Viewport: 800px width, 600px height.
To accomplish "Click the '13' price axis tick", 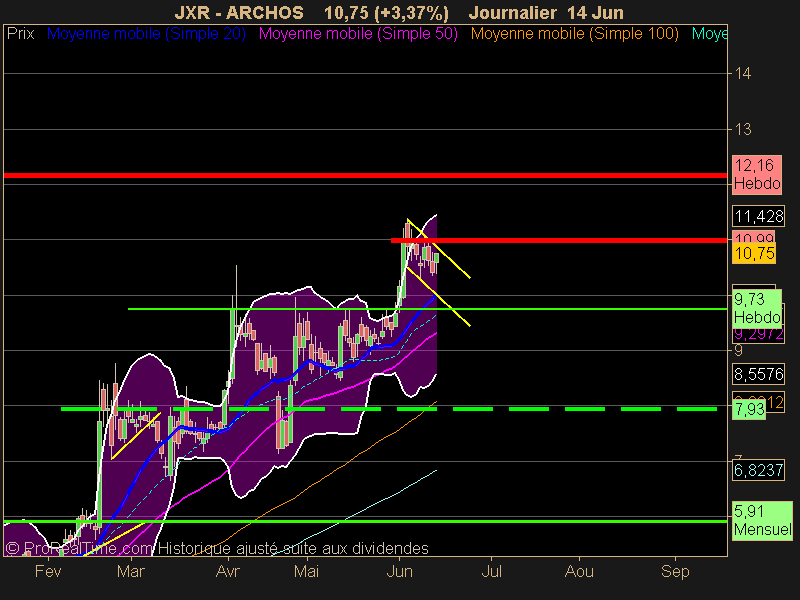I will pyautogui.click(x=743, y=130).
